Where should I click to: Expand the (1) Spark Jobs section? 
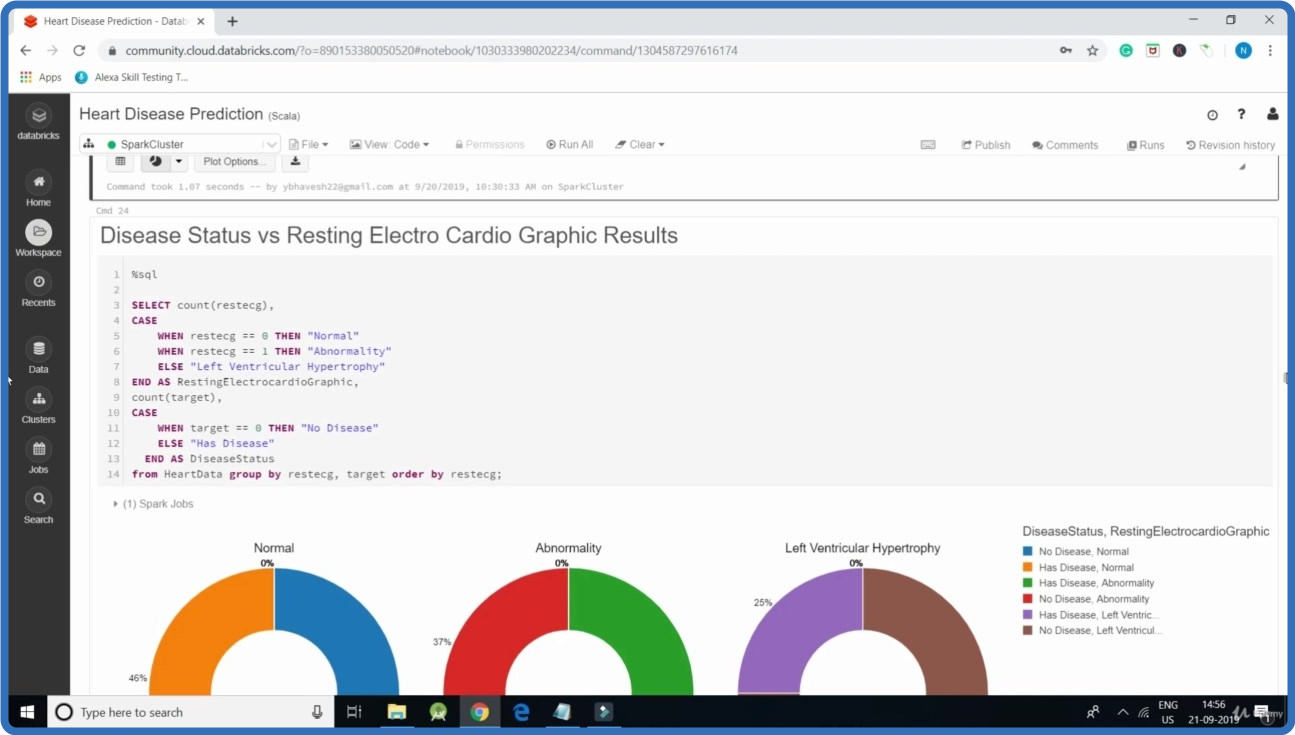pyautogui.click(x=154, y=504)
